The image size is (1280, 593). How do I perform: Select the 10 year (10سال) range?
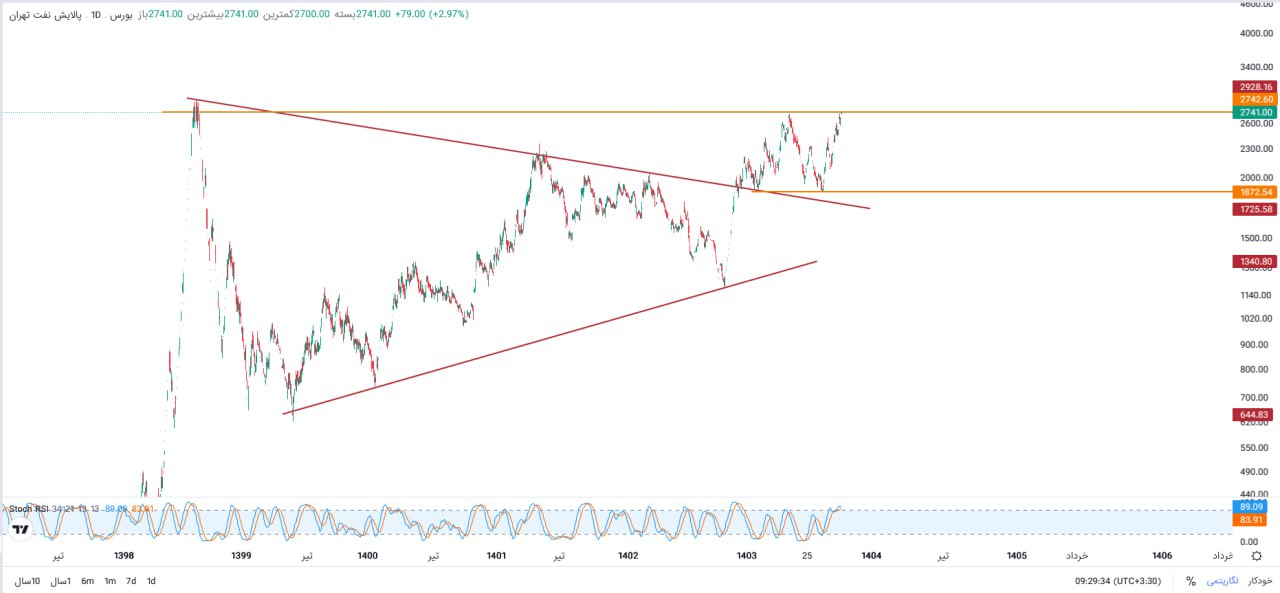click(x=27, y=581)
